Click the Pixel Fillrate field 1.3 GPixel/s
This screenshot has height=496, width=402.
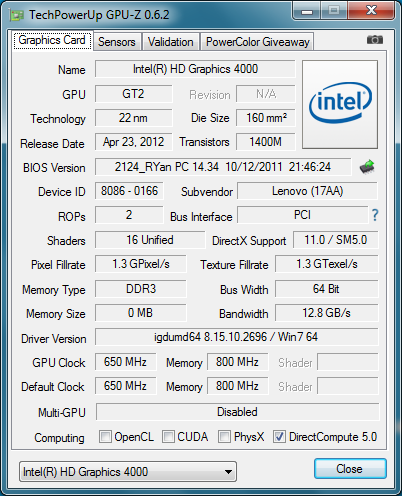[141, 264]
